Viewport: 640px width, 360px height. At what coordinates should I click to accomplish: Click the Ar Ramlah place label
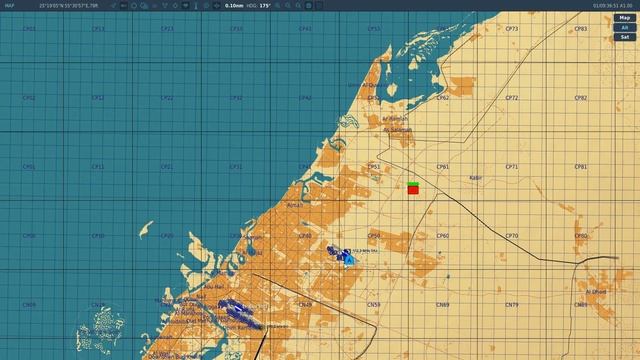395,119
